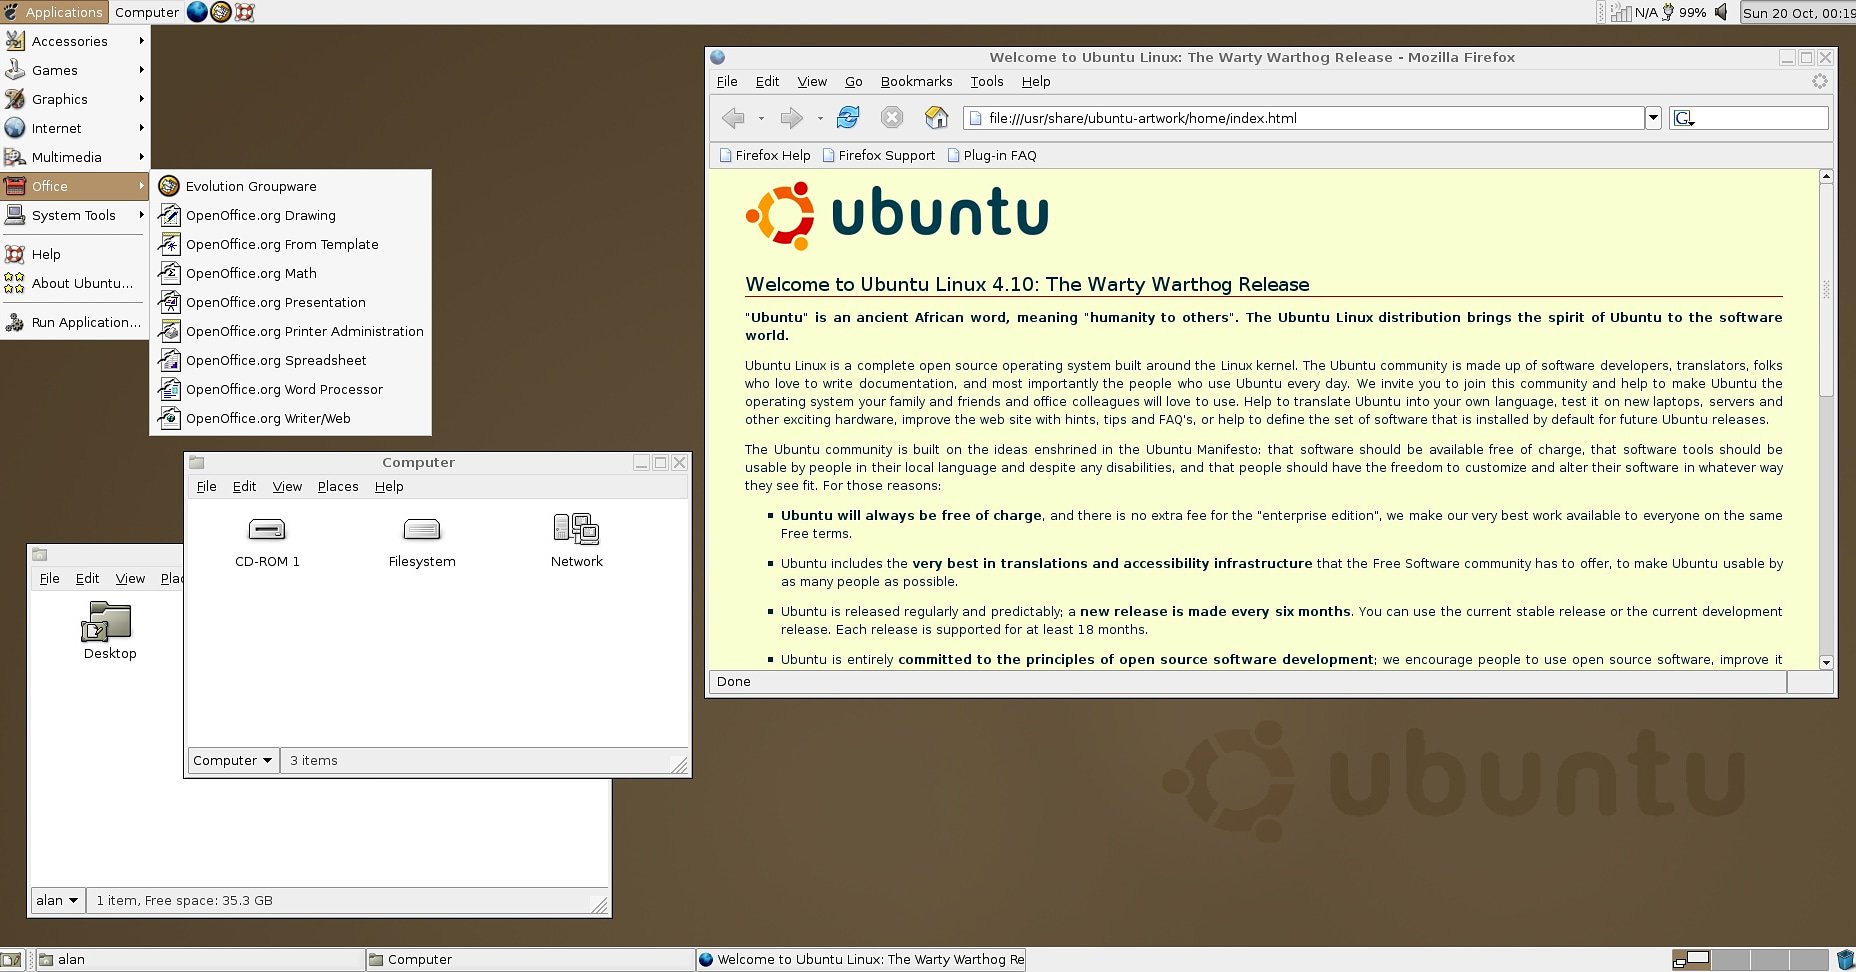Image resolution: width=1856 pixels, height=972 pixels.
Task: Open the Trash icon in bottom panel
Action: 1846,960
